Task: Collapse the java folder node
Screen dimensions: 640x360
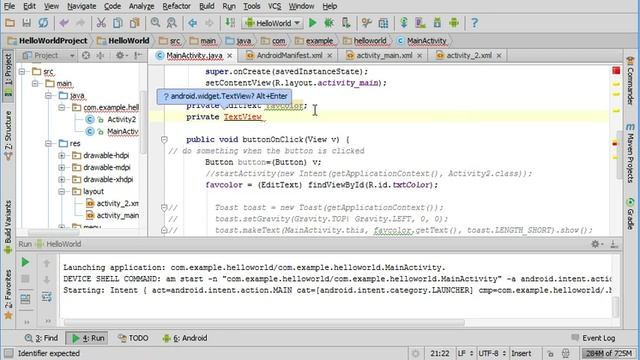Action: coord(49,96)
